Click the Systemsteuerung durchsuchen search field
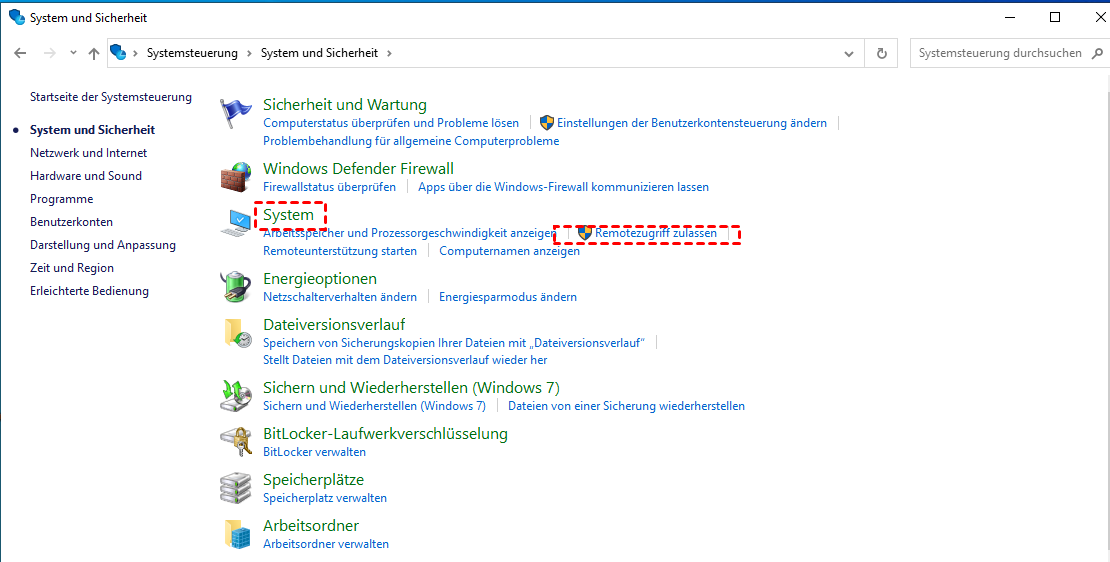This screenshot has width=1110, height=562. pyautogui.click(x=1000, y=53)
